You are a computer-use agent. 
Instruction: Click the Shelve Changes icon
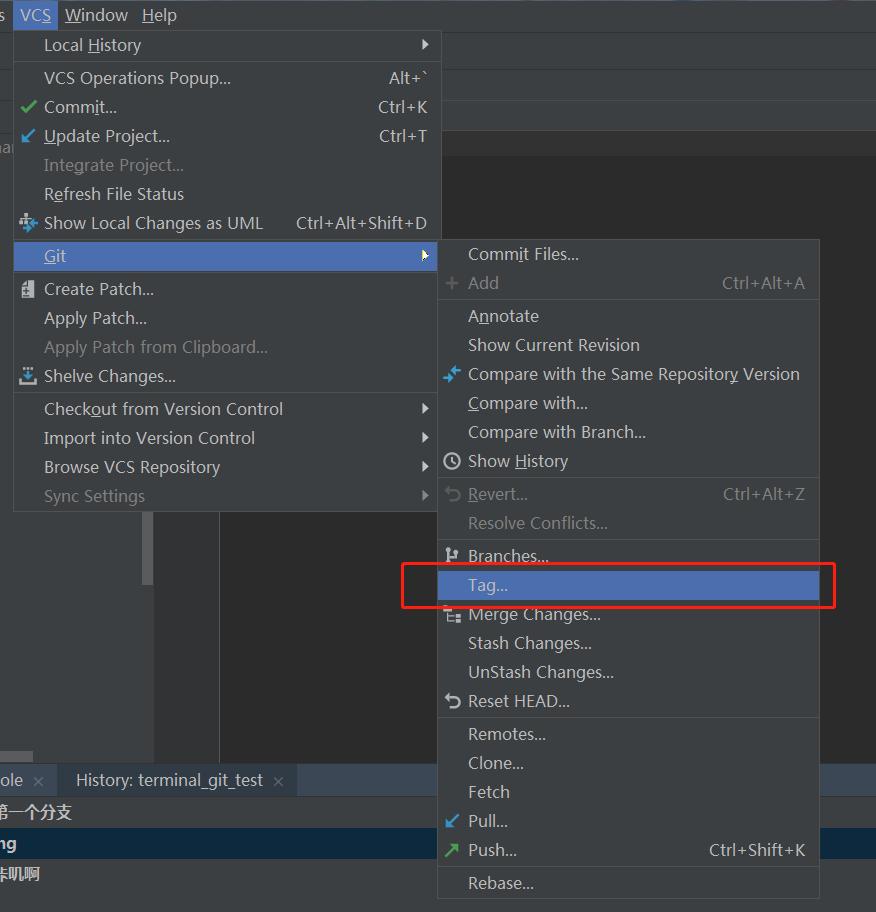pos(28,376)
